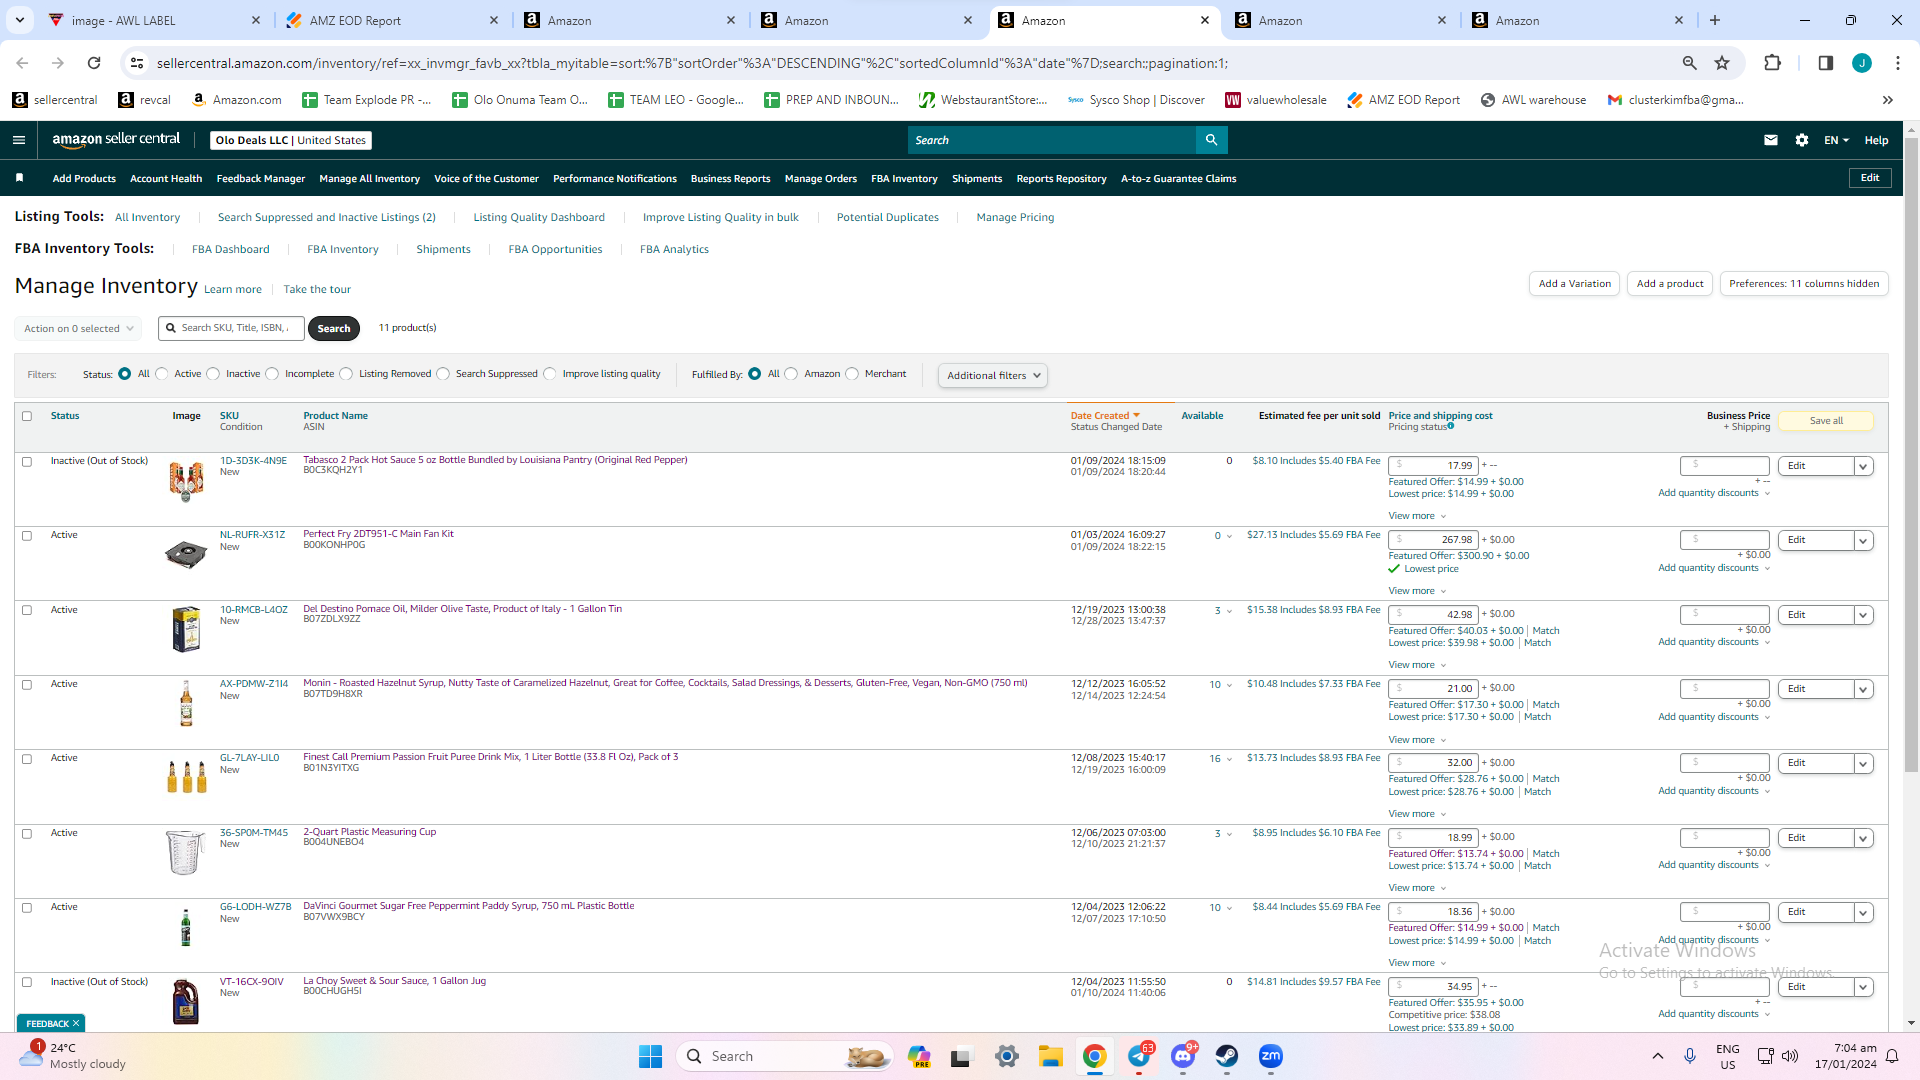Open Business Reports in the navigation bar
1920x1080 pixels.
point(730,179)
